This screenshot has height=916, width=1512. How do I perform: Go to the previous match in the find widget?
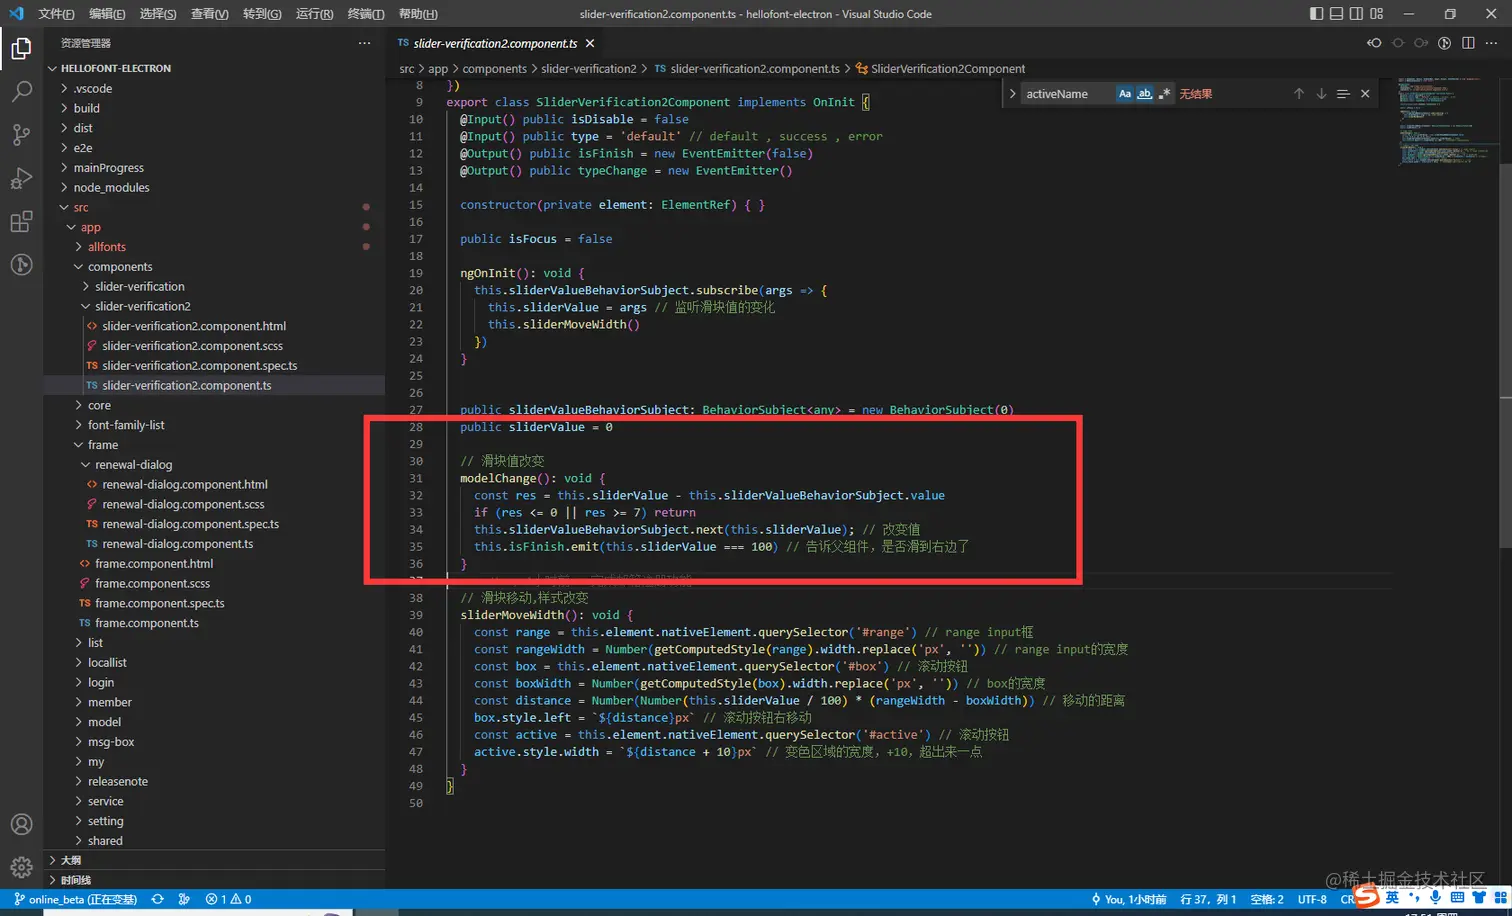tap(1299, 94)
